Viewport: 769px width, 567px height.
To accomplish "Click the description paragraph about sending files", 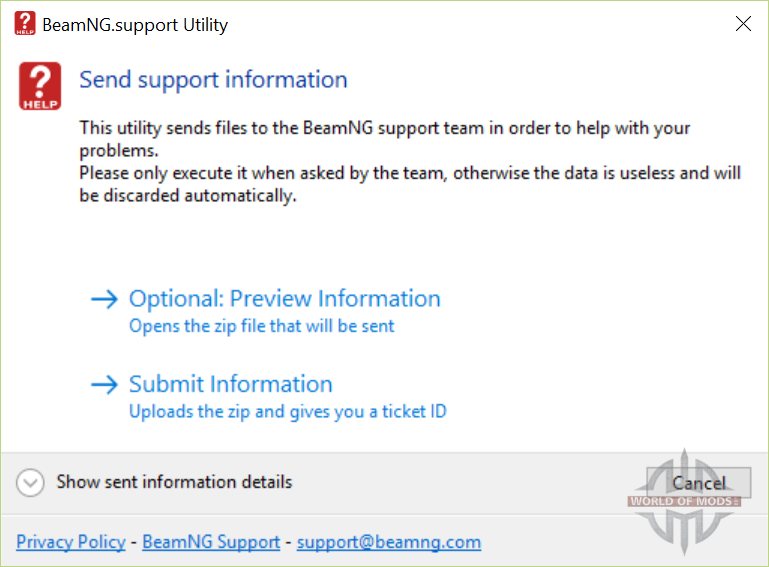I will [410, 162].
